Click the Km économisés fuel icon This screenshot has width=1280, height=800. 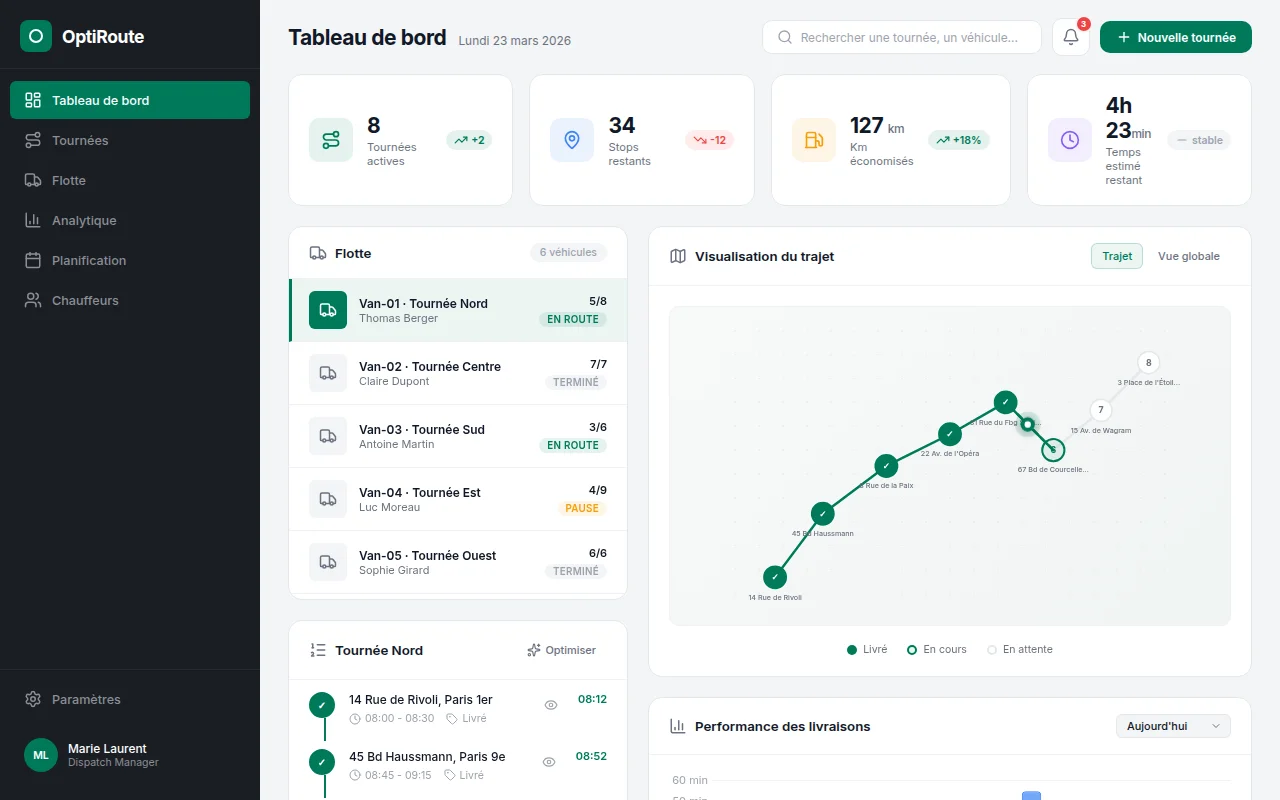point(813,140)
